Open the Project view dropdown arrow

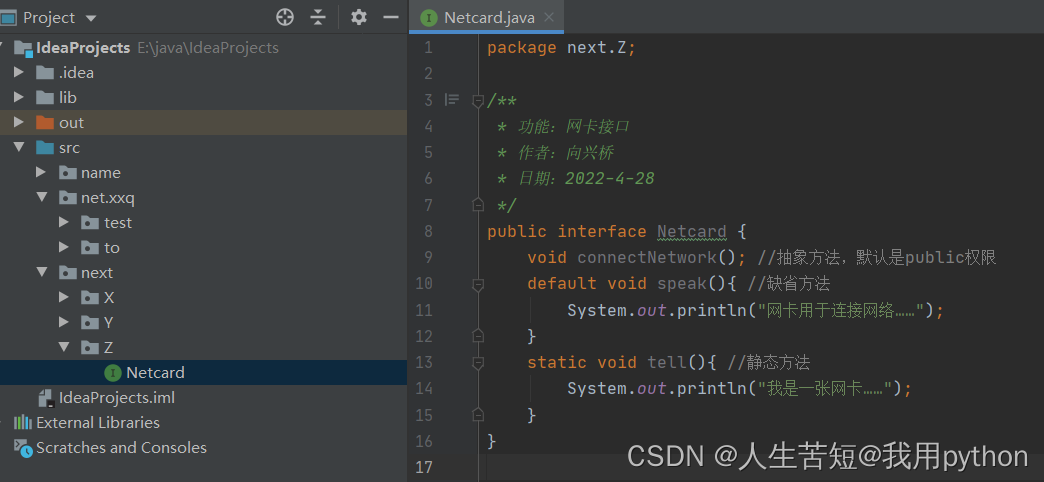[x=91, y=18]
